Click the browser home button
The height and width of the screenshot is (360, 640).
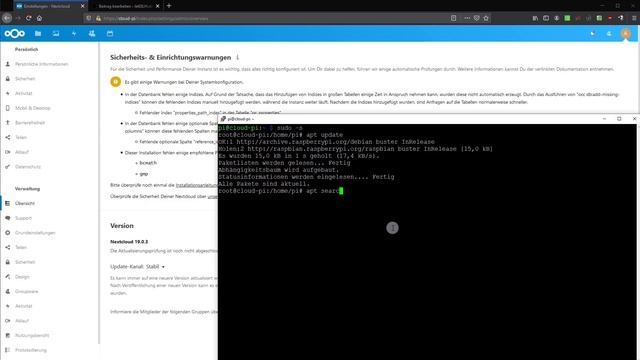[x=39, y=18]
